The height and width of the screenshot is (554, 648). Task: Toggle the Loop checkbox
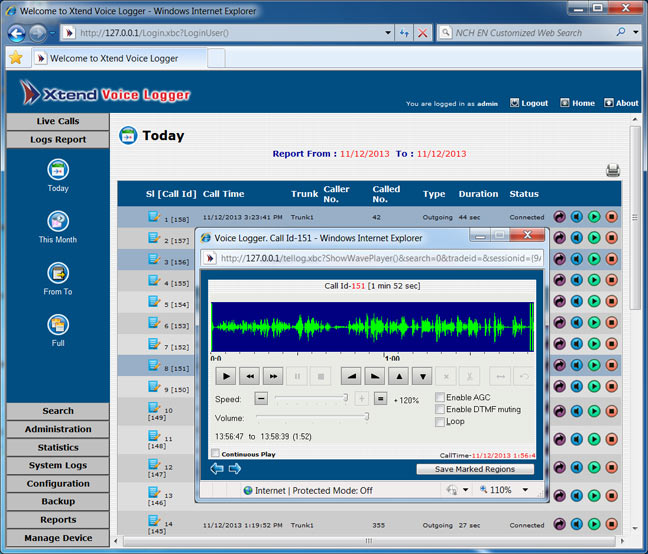click(440, 422)
